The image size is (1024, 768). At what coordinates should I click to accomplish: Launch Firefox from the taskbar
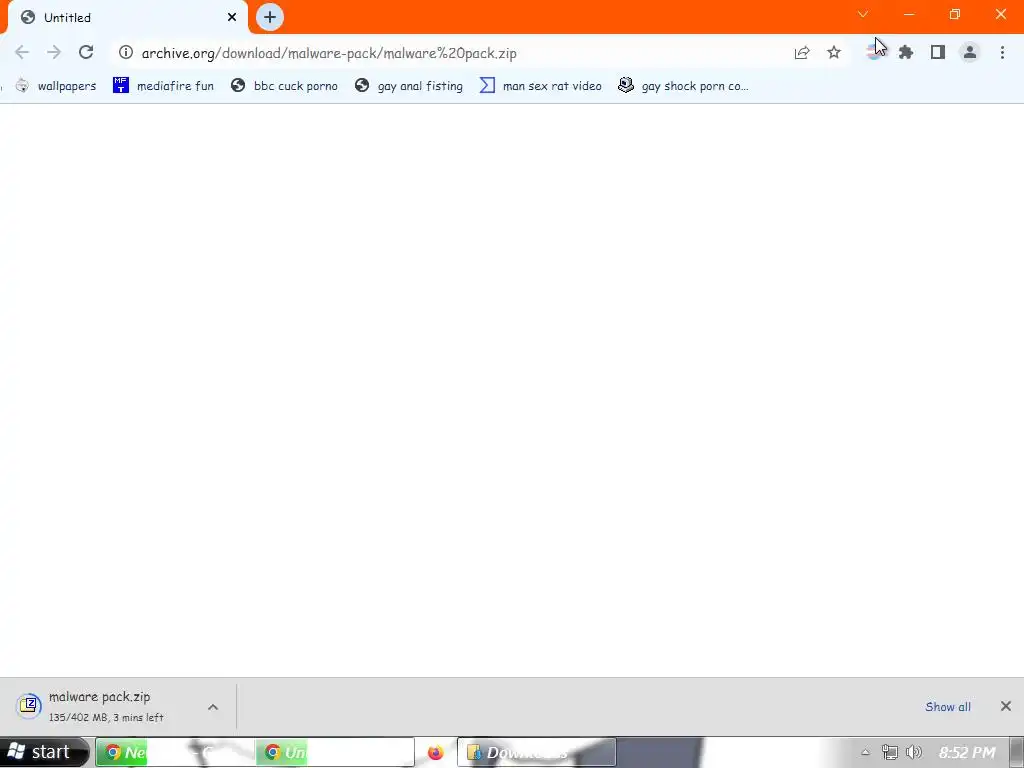(436, 753)
